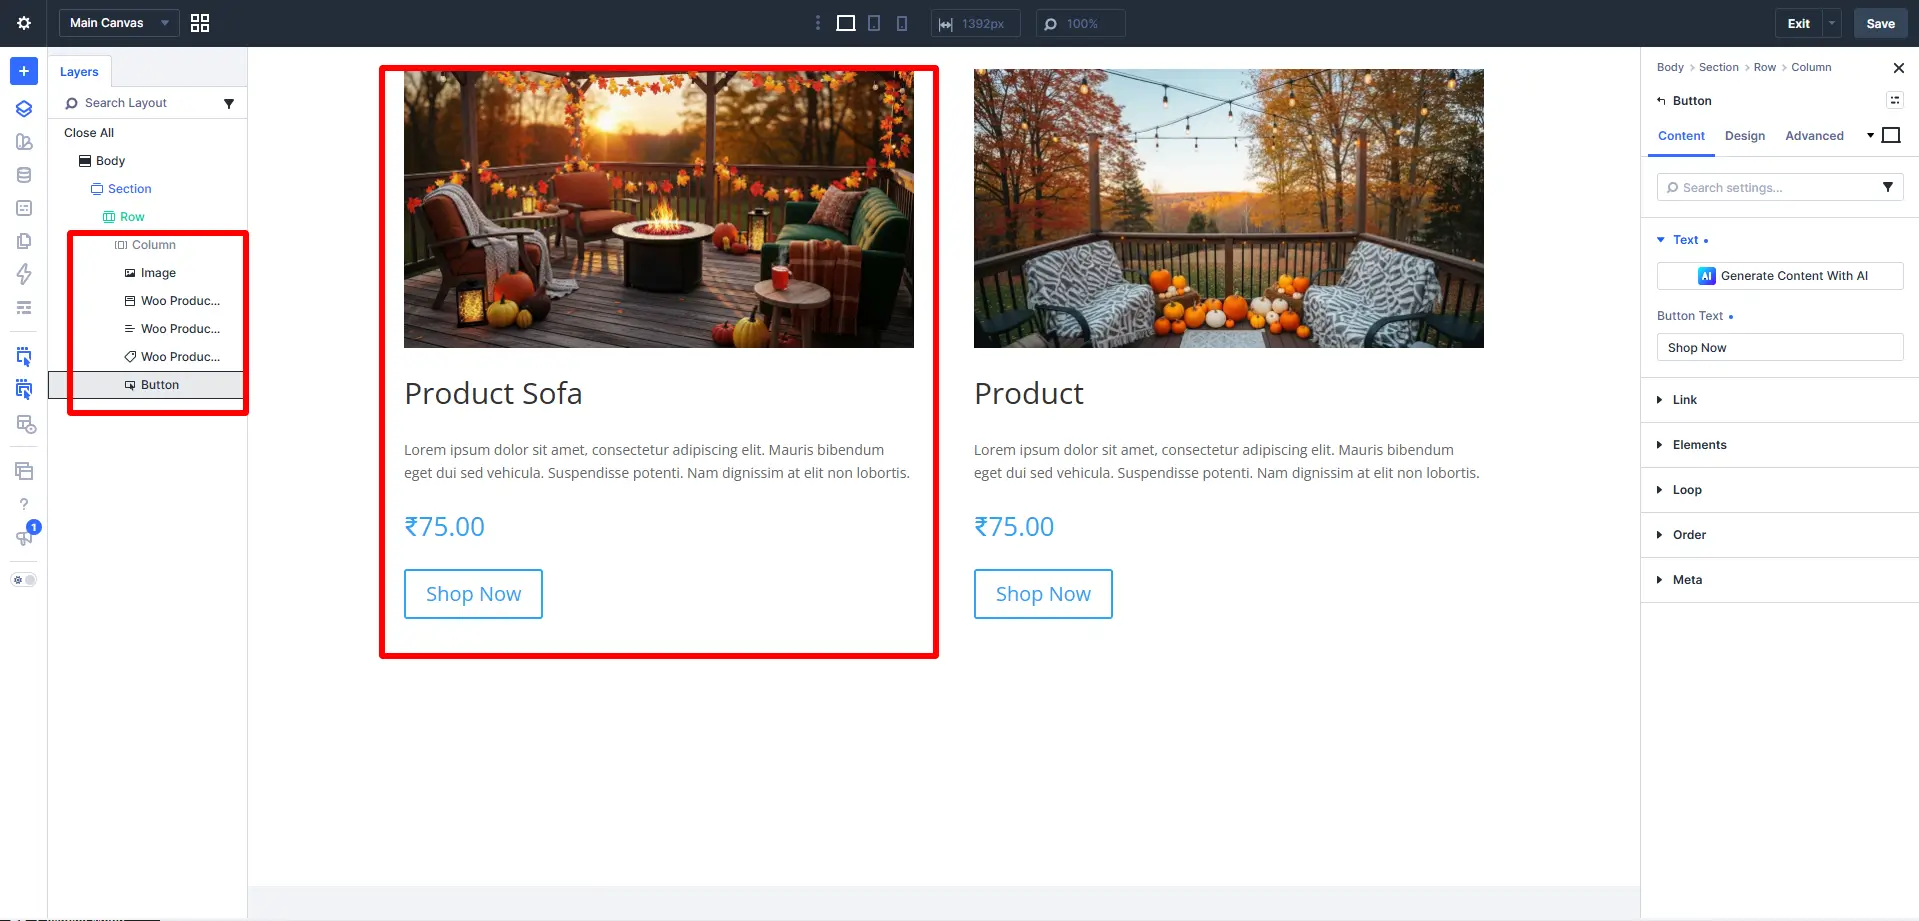This screenshot has width=1919, height=921.
Task: Open the stacked windows icon in sidebar
Action: (x=24, y=471)
